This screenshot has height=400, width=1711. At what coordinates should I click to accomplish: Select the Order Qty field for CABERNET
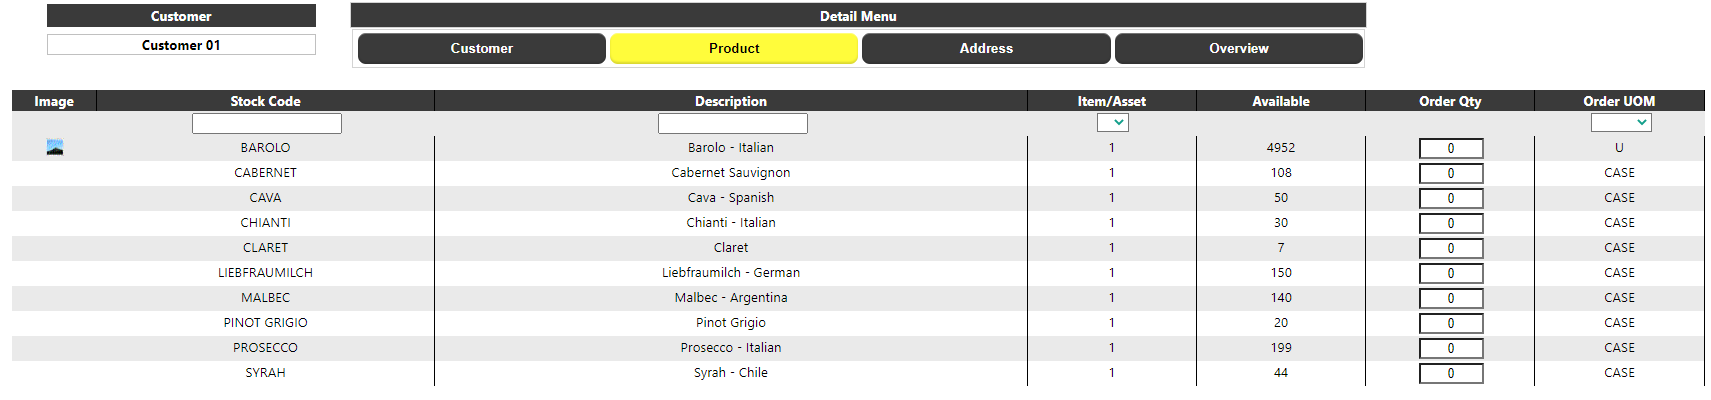[1450, 173]
